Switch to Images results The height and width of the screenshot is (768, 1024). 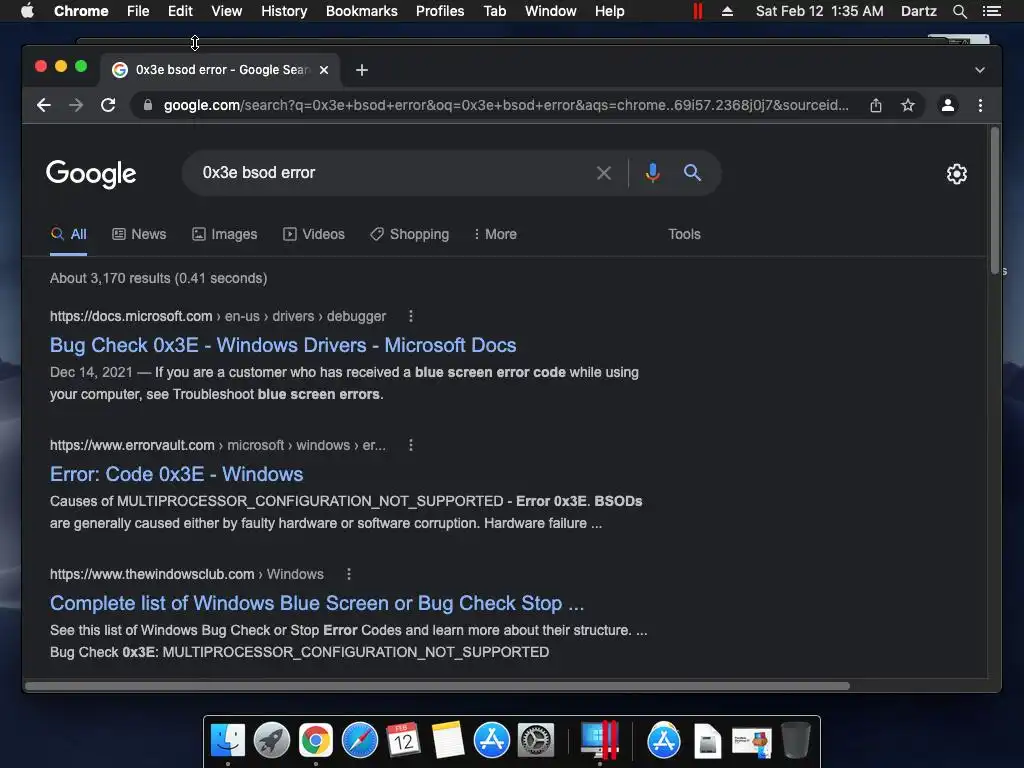(225, 234)
